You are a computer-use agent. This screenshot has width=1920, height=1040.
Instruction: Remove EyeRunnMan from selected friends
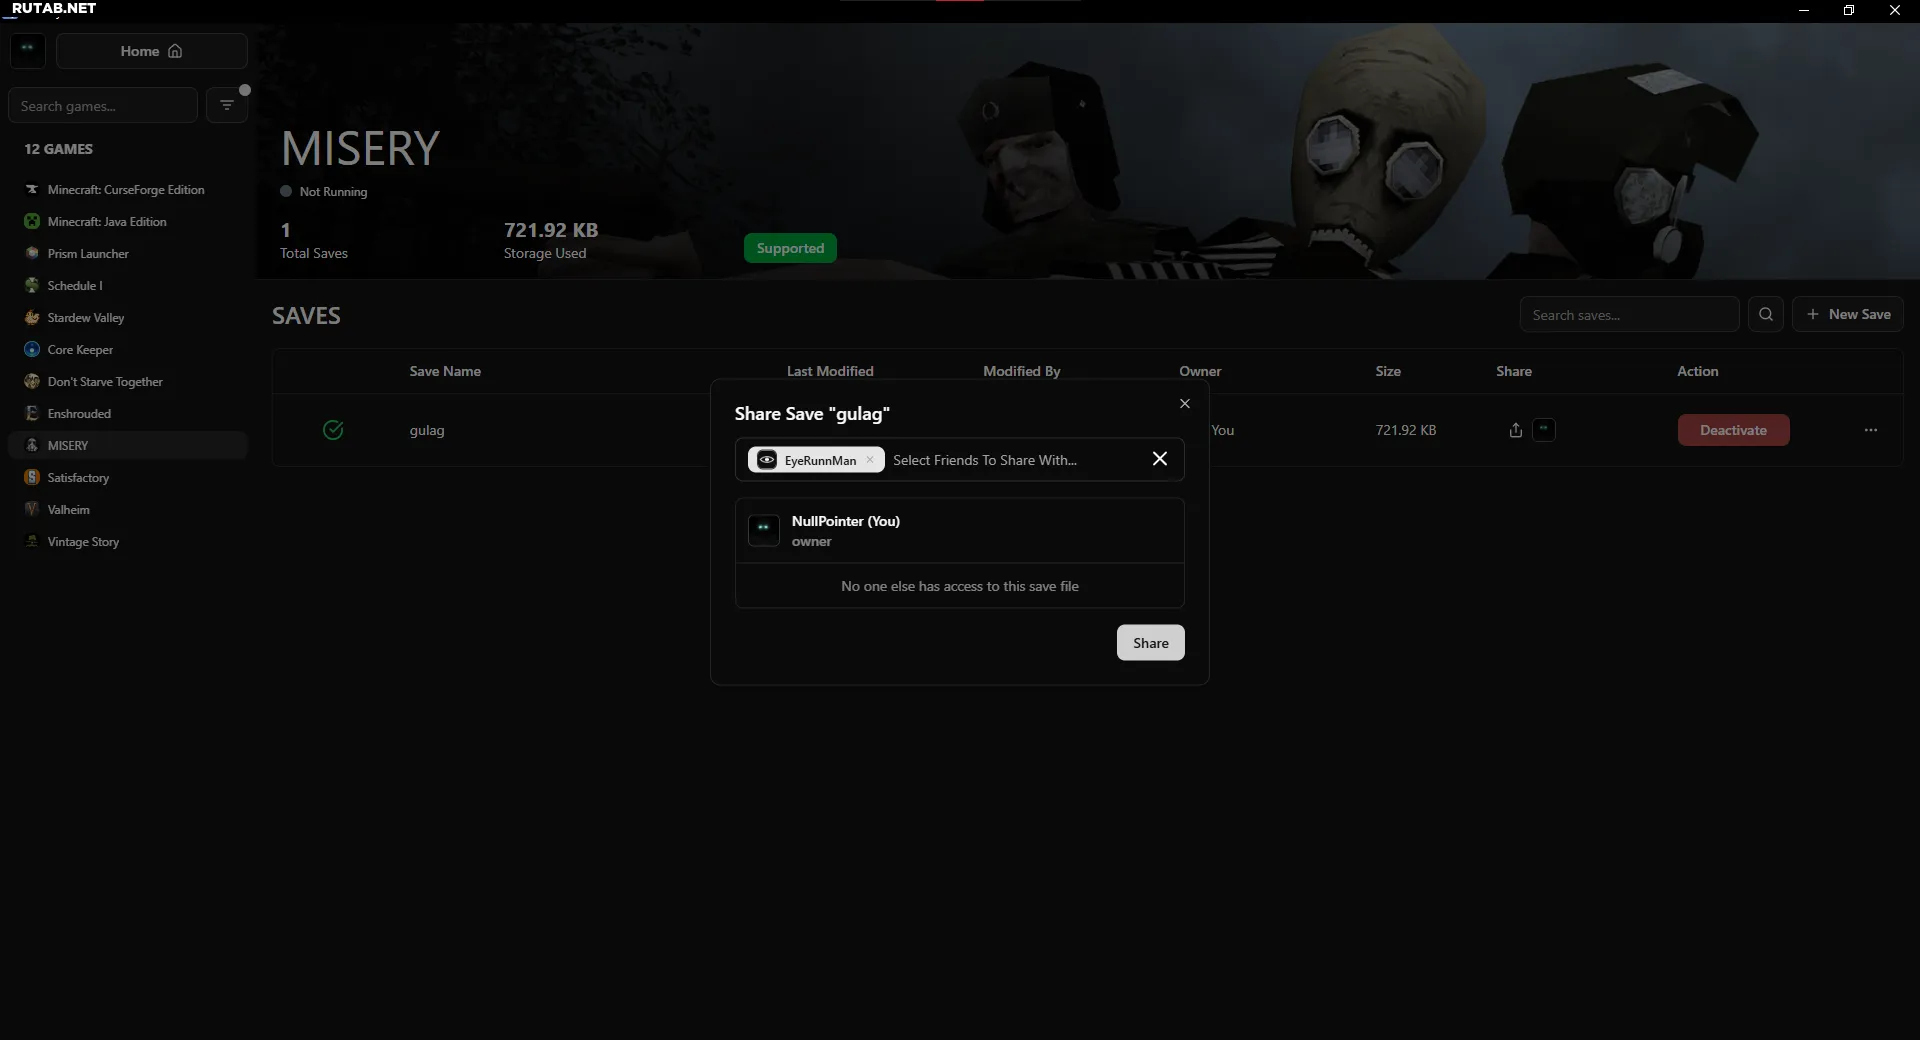(870, 460)
